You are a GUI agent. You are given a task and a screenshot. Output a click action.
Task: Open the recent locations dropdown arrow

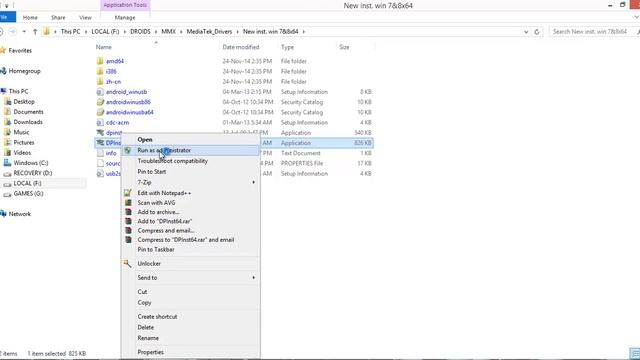click(24, 31)
